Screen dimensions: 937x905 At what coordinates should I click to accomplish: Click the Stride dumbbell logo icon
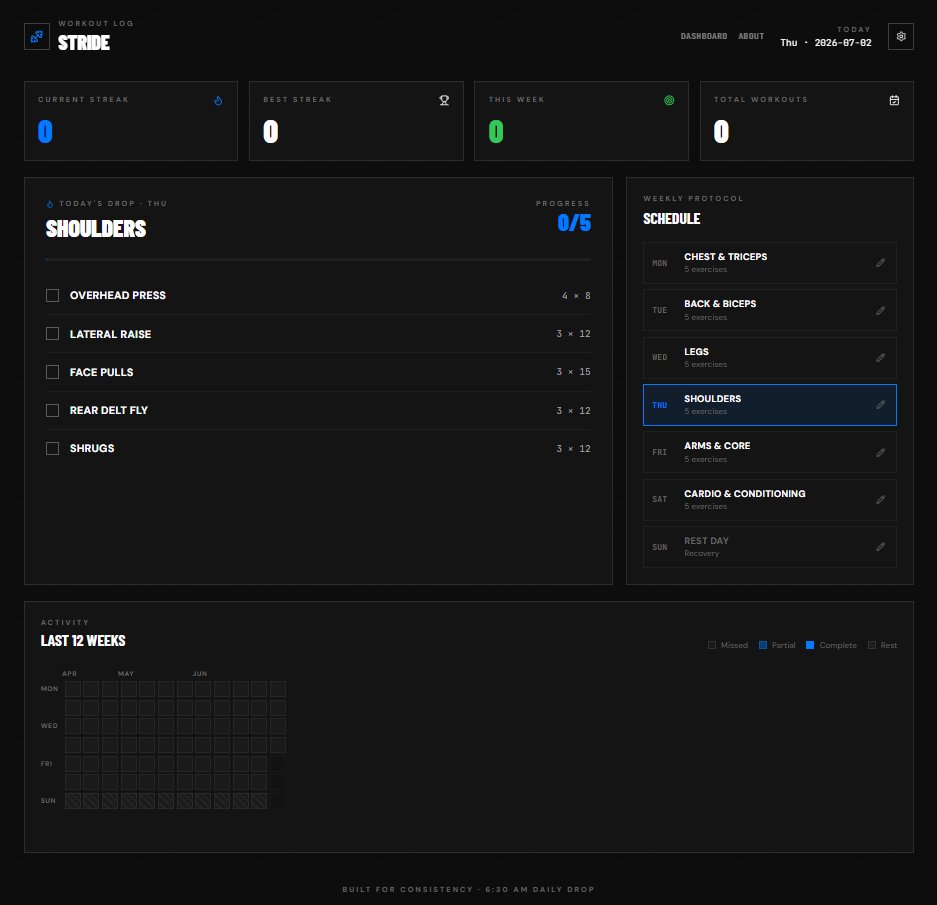[x=36, y=36]
